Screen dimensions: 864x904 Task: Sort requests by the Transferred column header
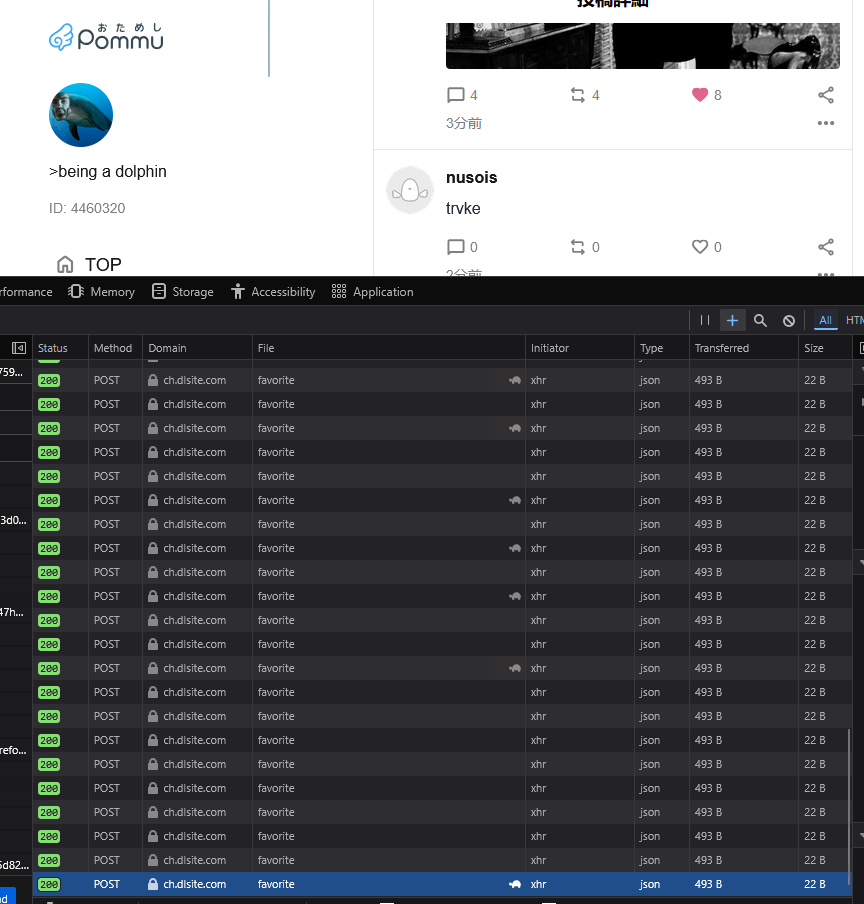722,348
